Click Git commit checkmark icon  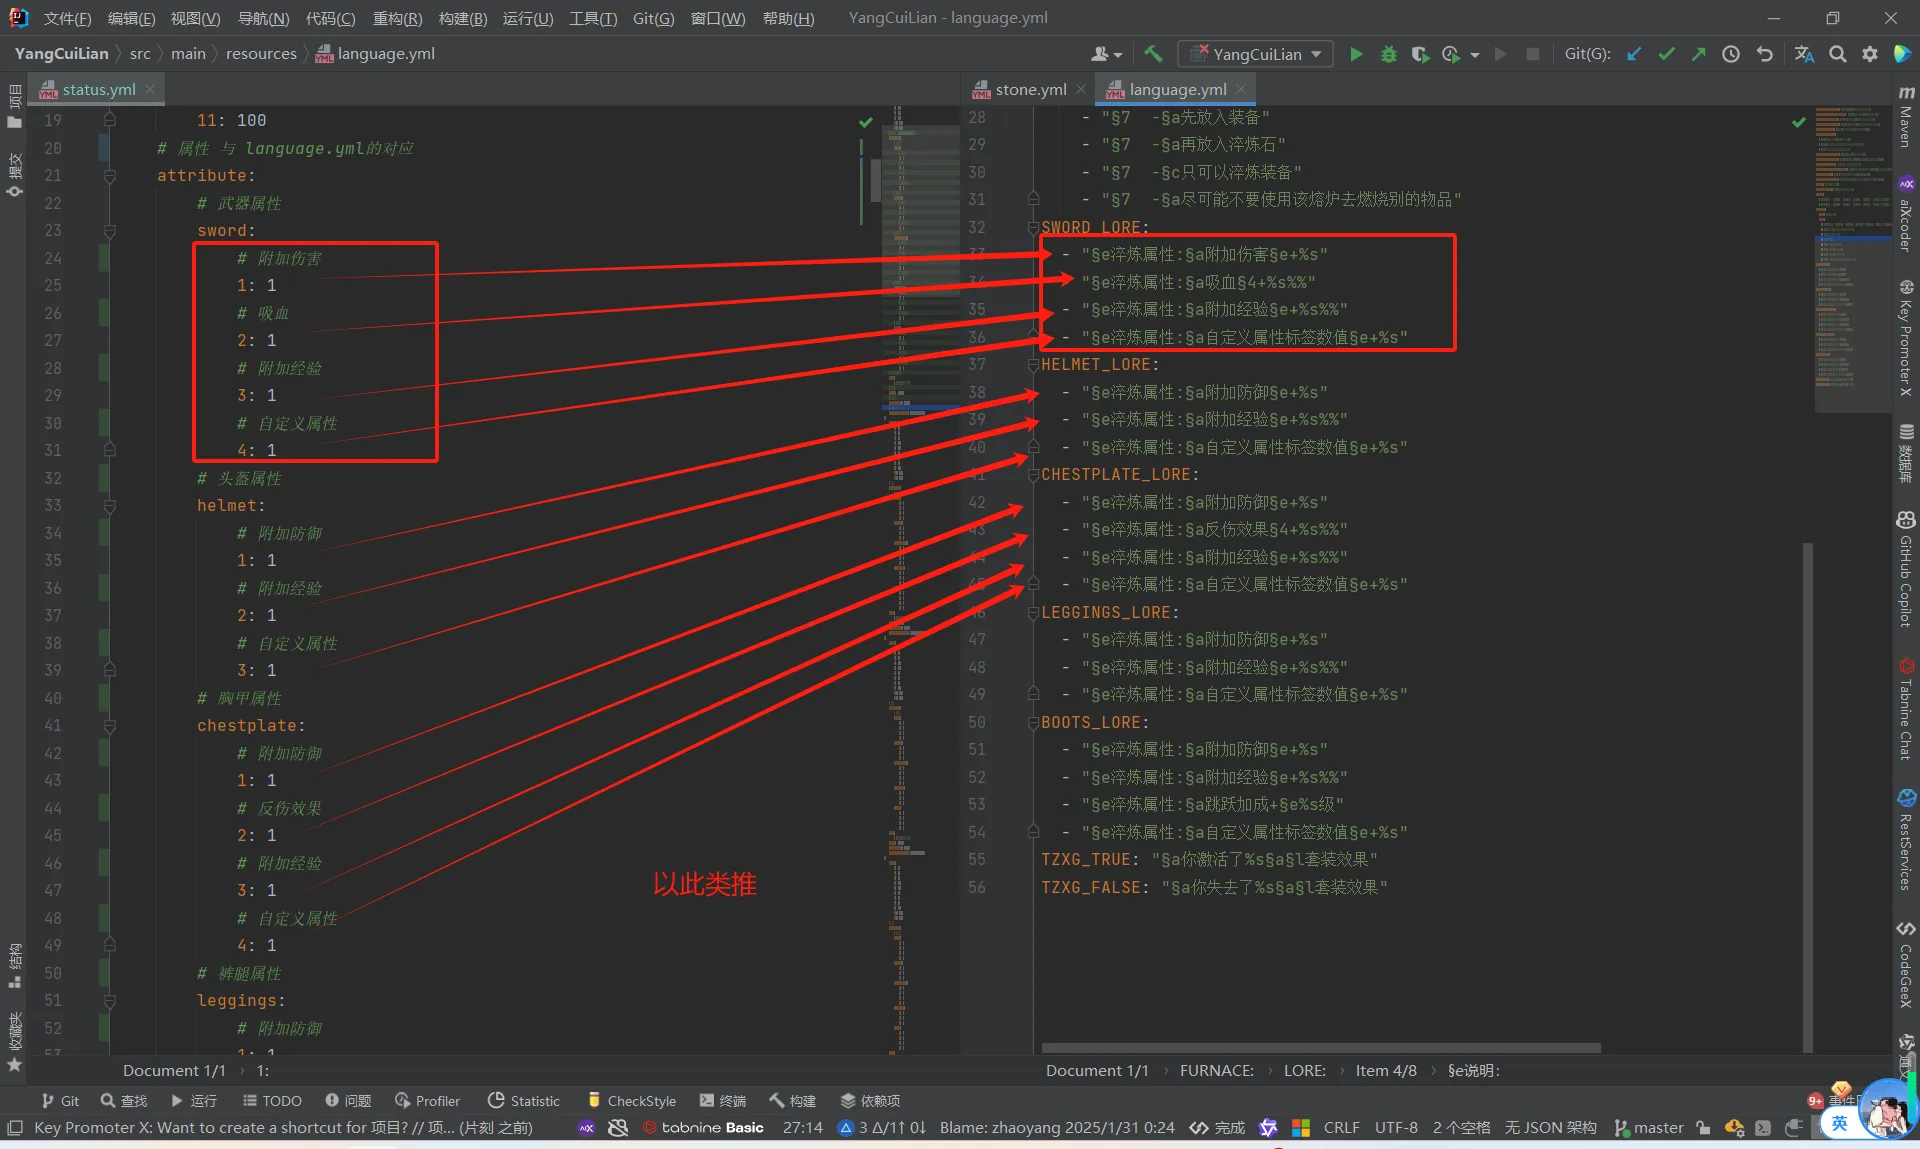pos(1666,54)
